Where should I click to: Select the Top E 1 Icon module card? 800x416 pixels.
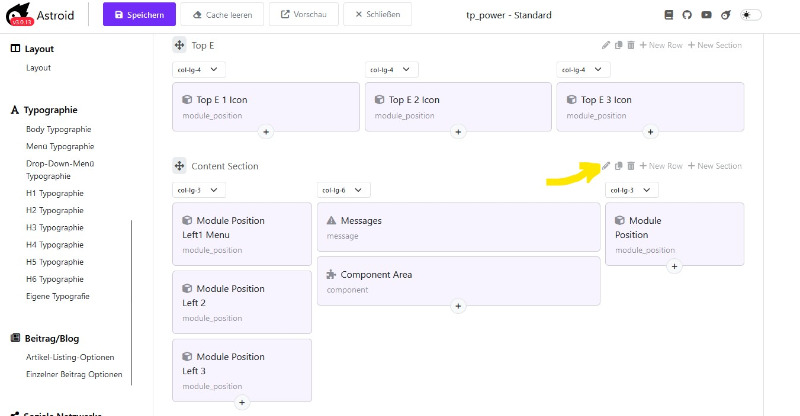pyautogui.click(x=266, y=107)
